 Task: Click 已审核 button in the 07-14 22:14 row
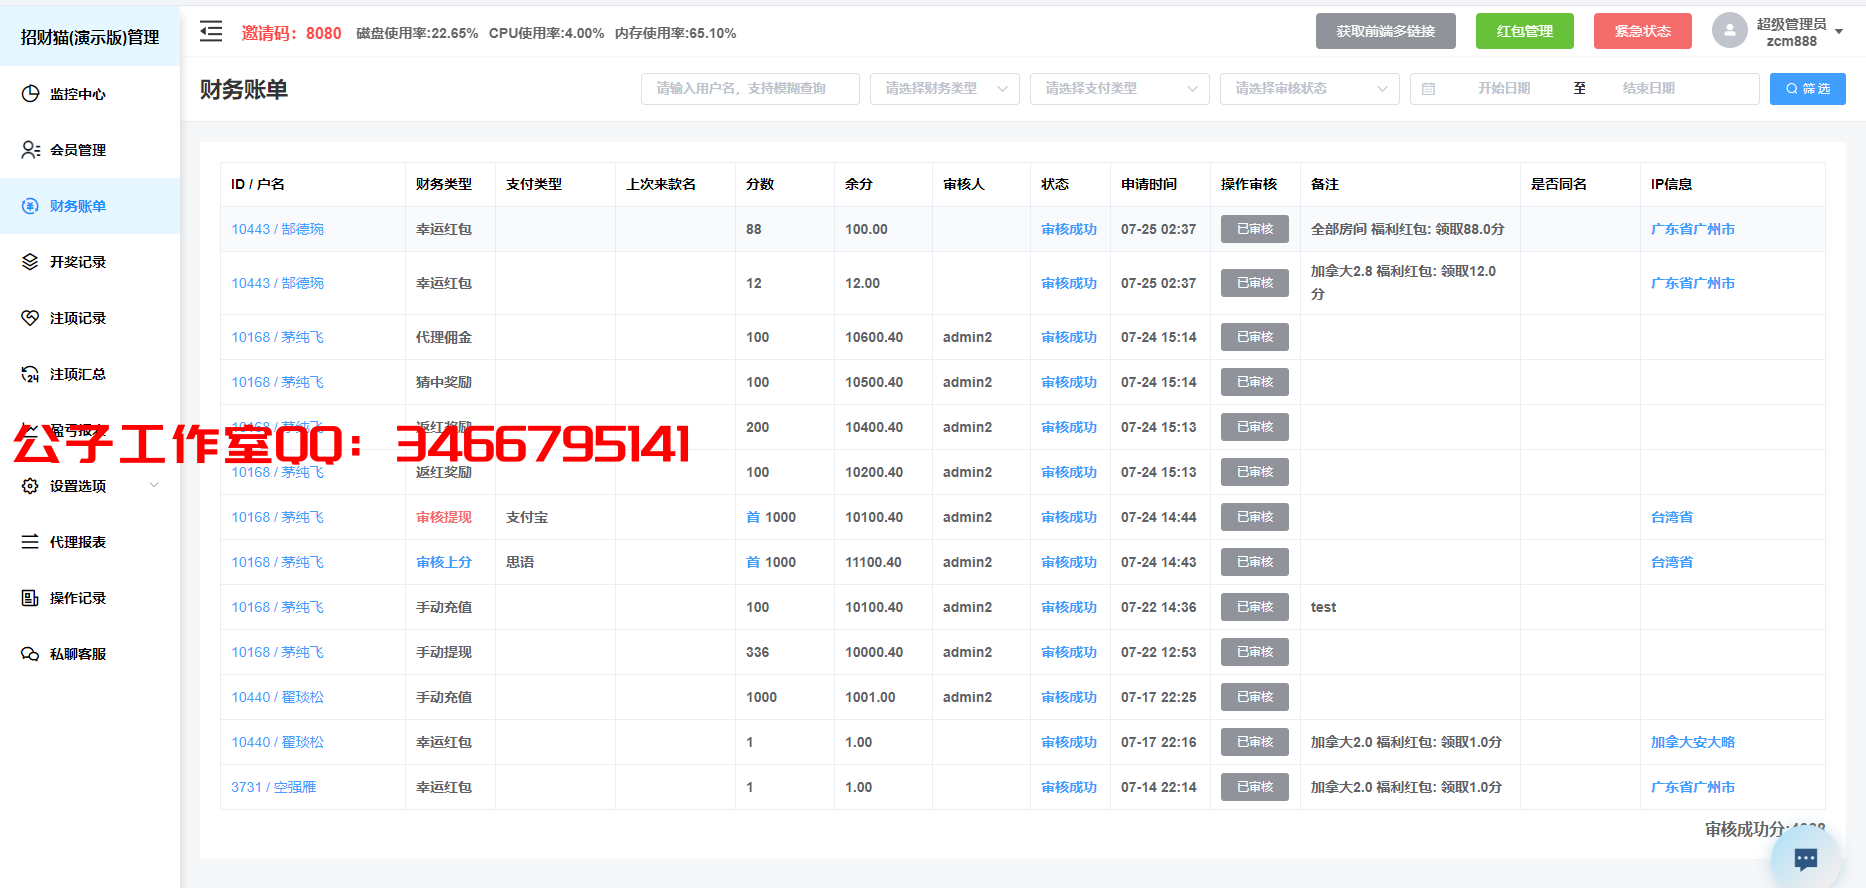coord(1255,787)
